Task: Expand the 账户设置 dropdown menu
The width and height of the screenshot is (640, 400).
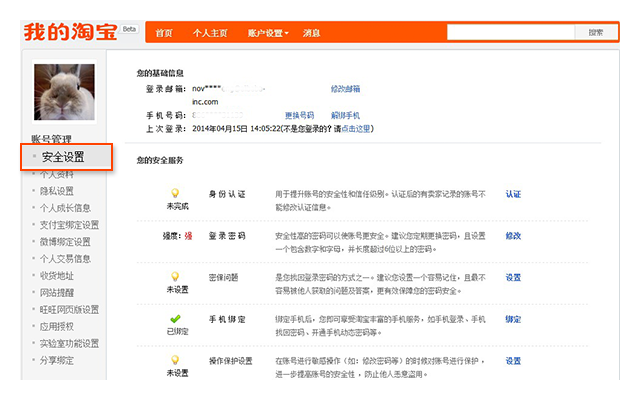Action: click(268, 33)
